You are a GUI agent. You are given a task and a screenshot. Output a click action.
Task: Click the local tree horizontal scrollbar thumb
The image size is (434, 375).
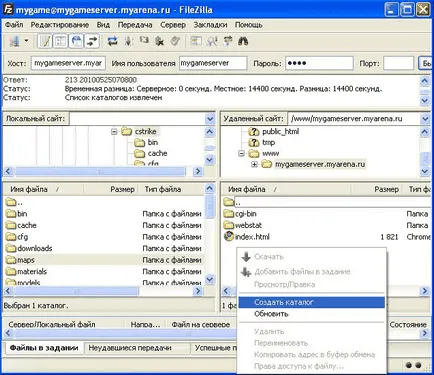100,171
